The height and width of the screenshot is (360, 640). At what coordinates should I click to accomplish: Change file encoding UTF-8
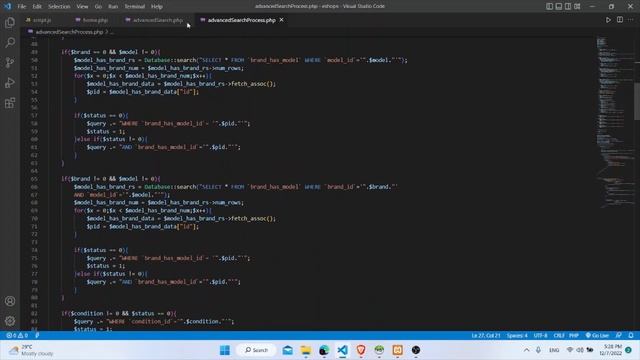pos(540,336)
